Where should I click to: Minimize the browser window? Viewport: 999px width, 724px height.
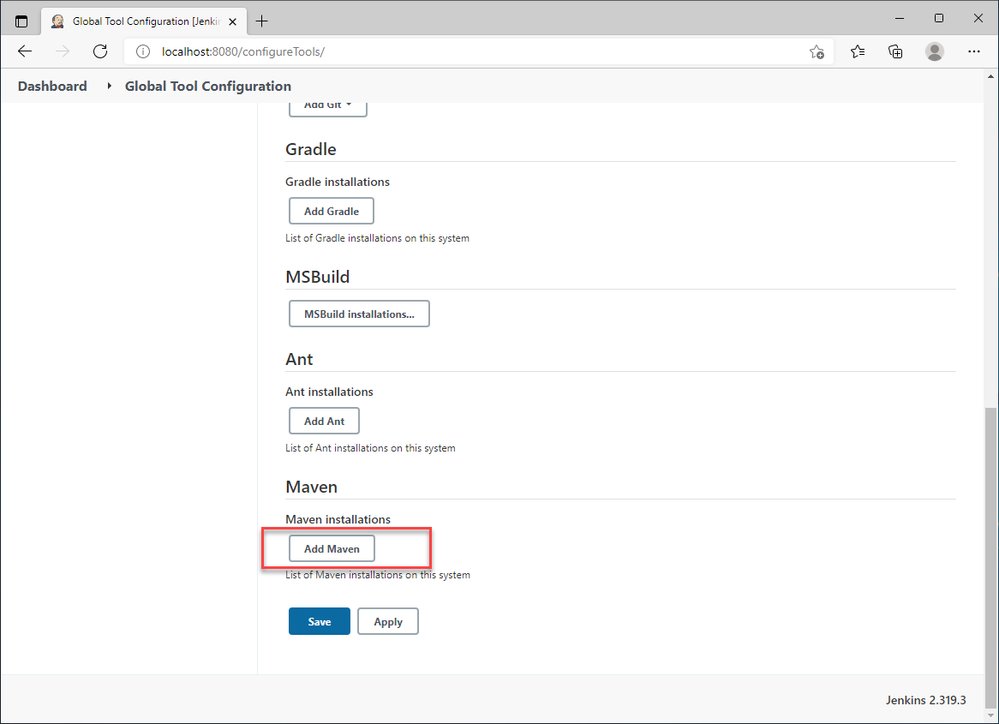[899, 18]
